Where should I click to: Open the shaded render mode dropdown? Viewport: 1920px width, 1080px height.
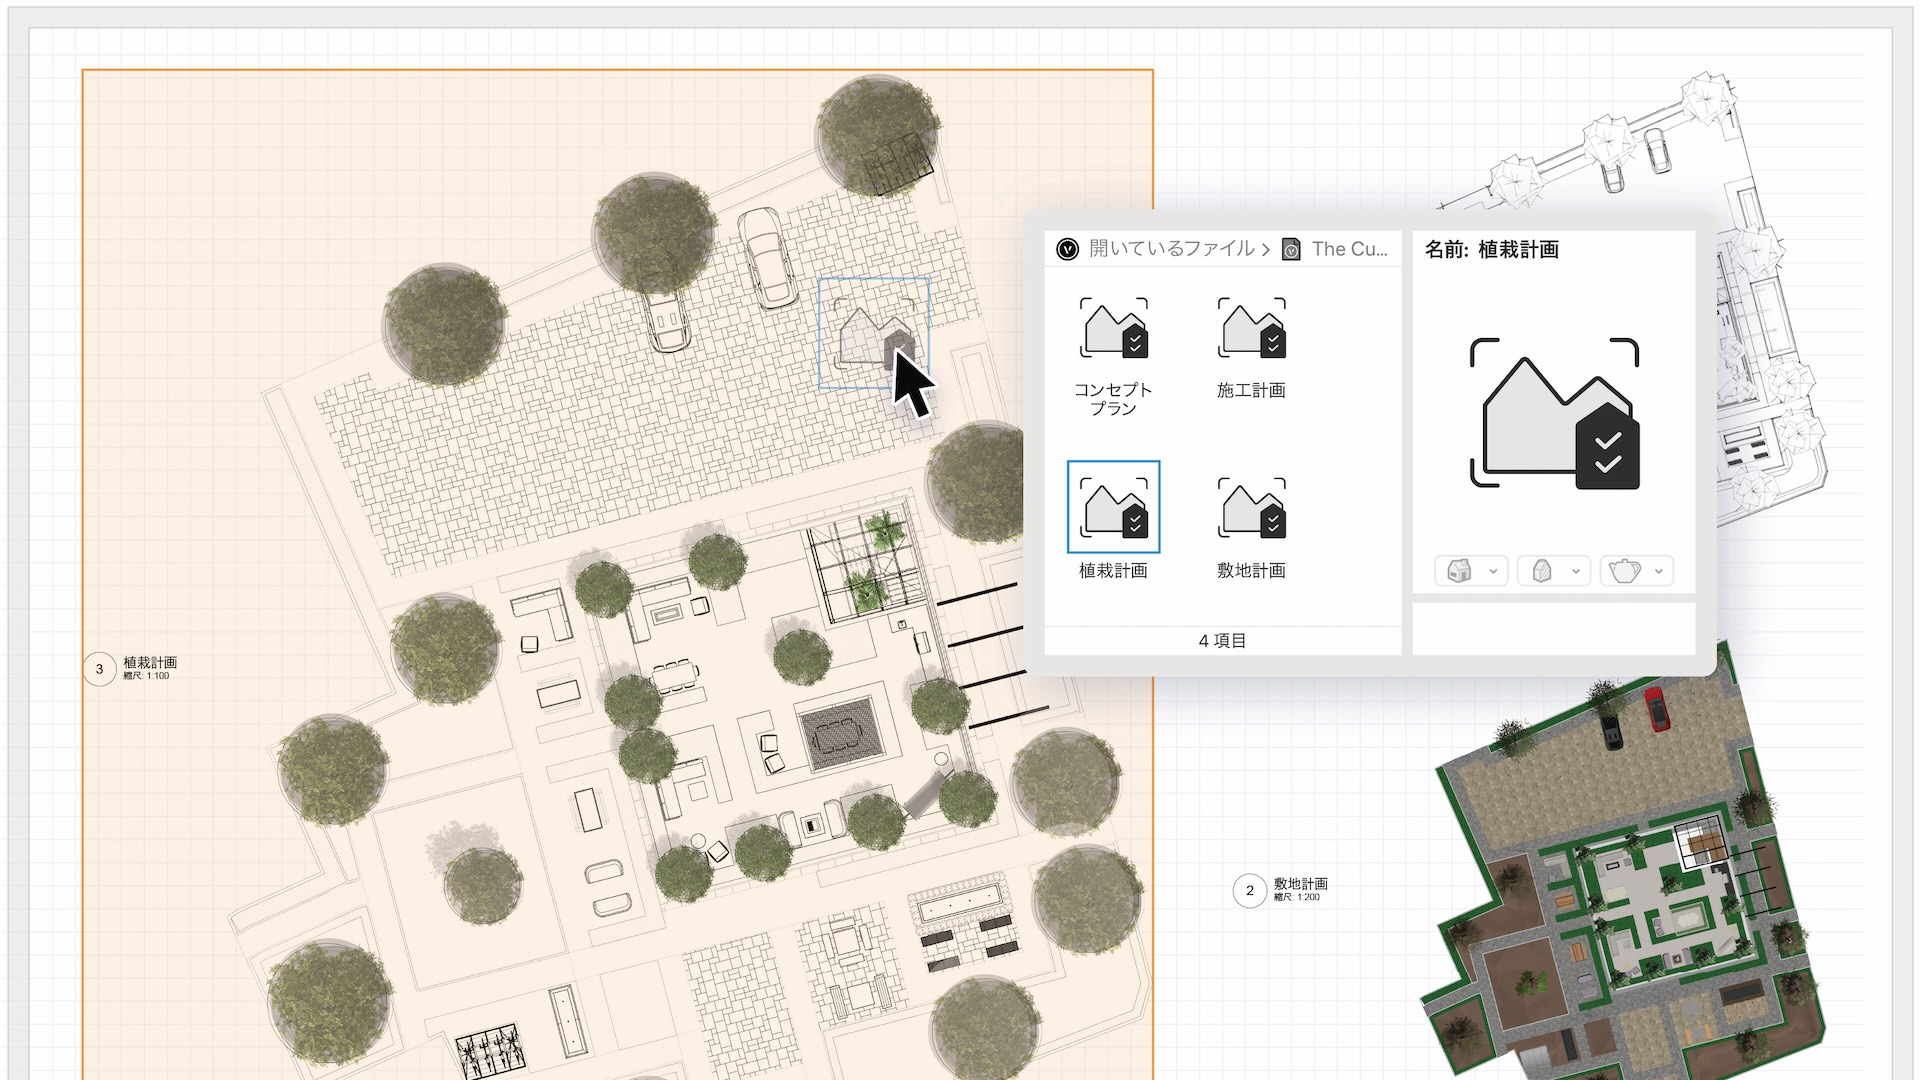pos(1554,571)
